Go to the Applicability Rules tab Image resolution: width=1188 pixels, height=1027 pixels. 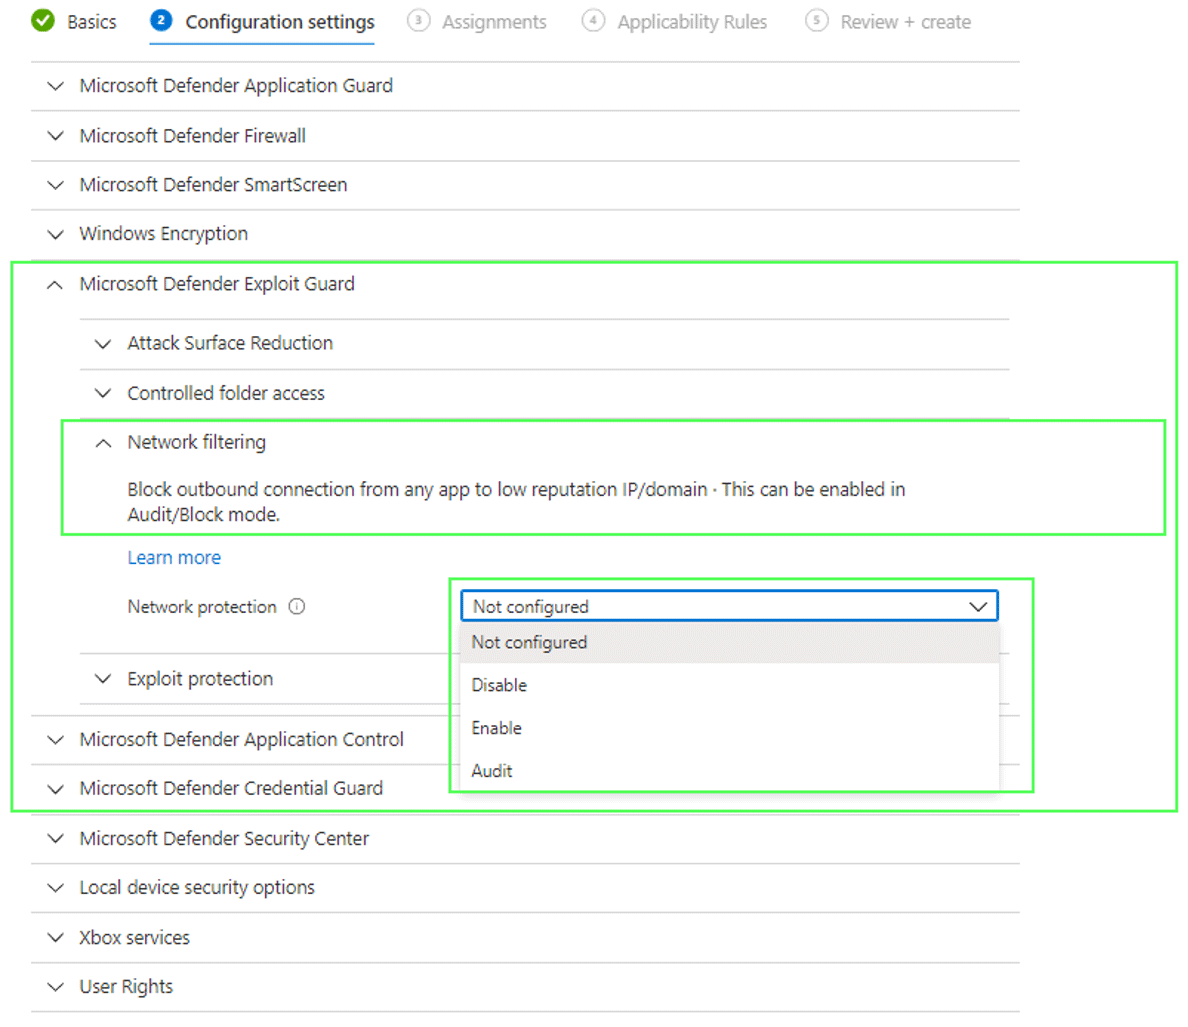pyautogui.click(x=691, y=22)
